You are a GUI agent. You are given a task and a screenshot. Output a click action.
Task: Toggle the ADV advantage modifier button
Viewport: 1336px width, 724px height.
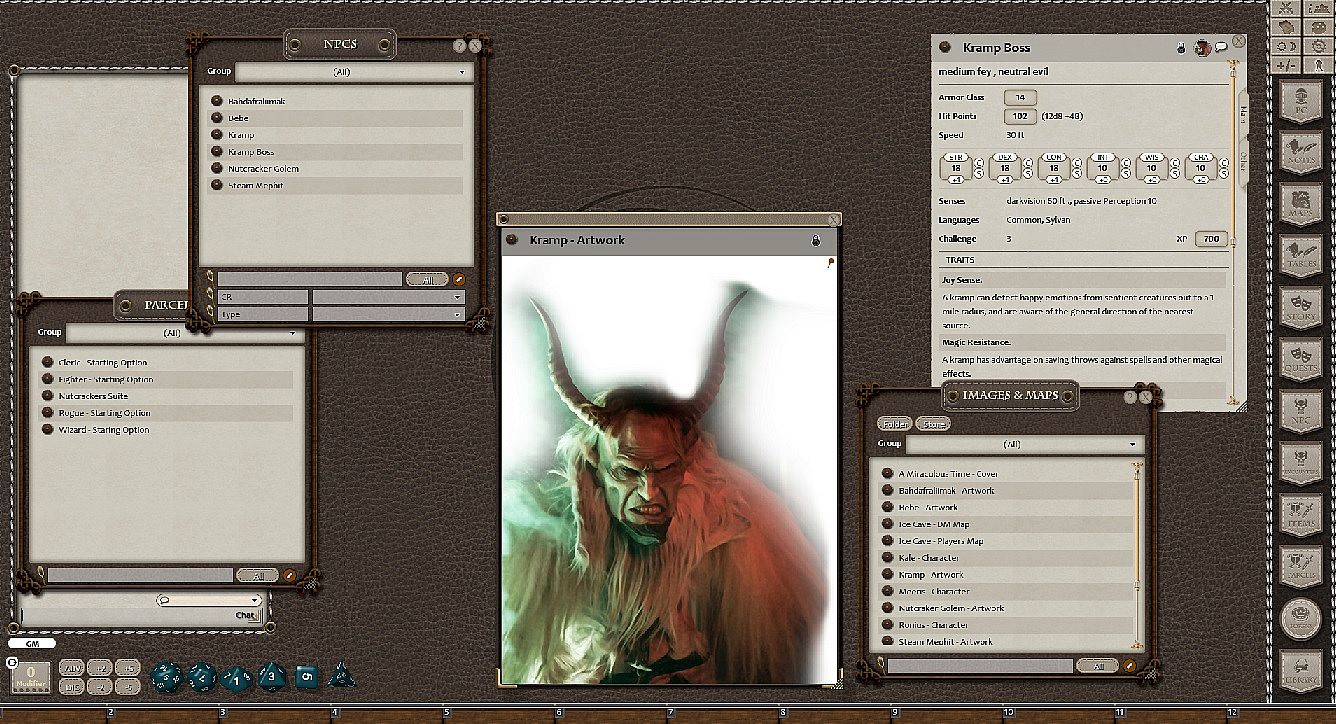point(72,668)
